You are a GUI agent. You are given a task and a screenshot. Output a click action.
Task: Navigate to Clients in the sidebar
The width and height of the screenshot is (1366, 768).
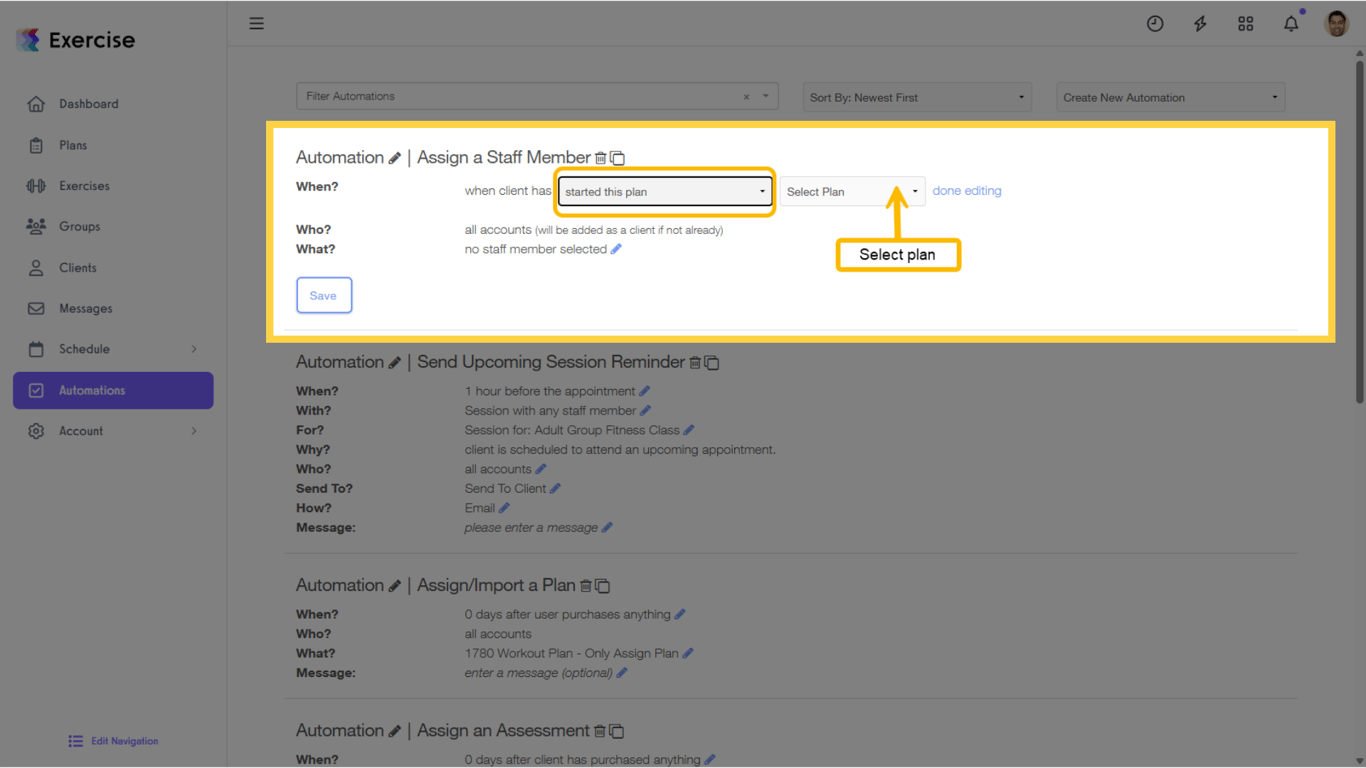[x=78, y=267]
